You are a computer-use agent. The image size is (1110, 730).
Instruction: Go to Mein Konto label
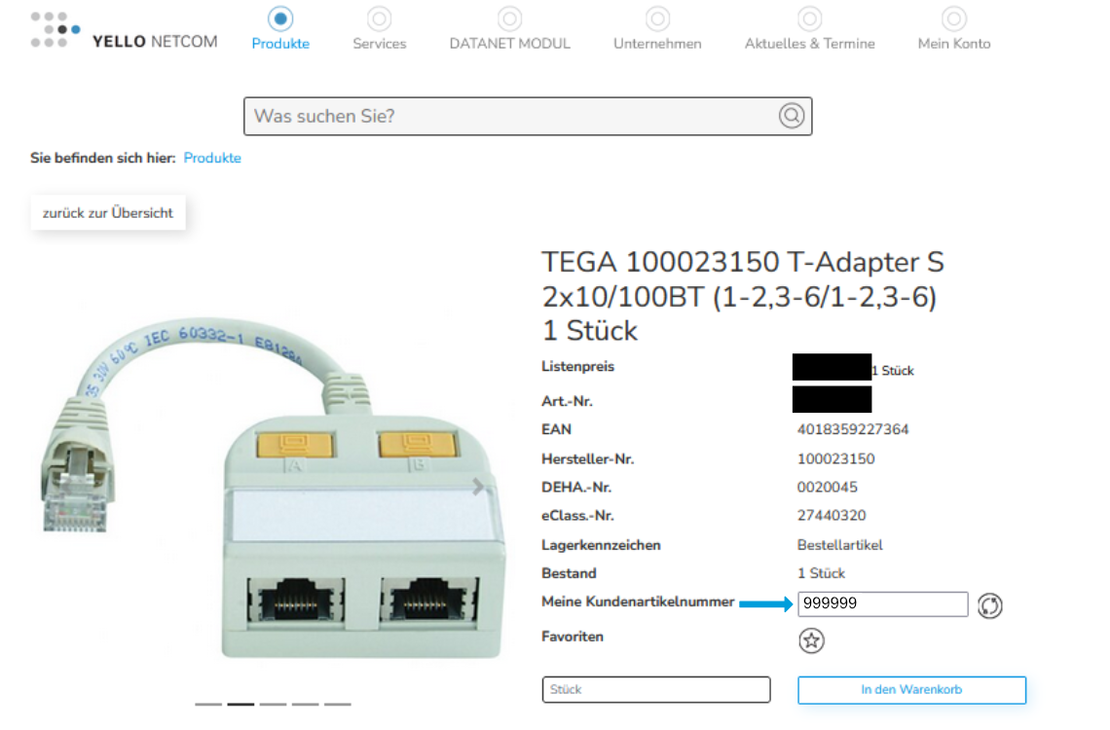pyautogui.click(x=954, y=44)
